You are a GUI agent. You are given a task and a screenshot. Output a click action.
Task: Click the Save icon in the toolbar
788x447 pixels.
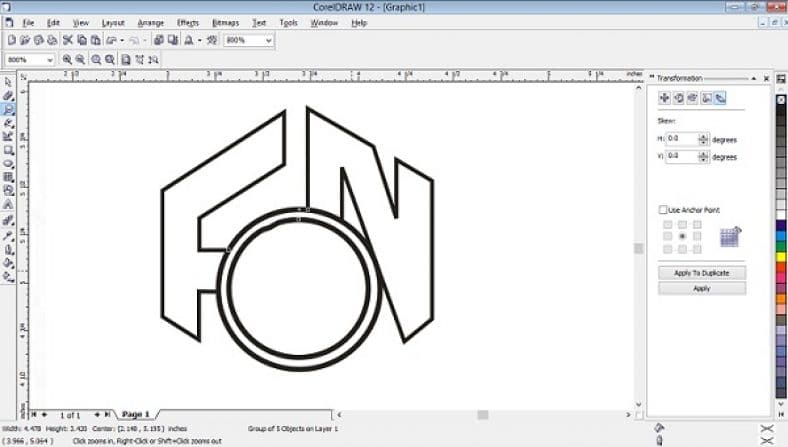pos(38,40)
